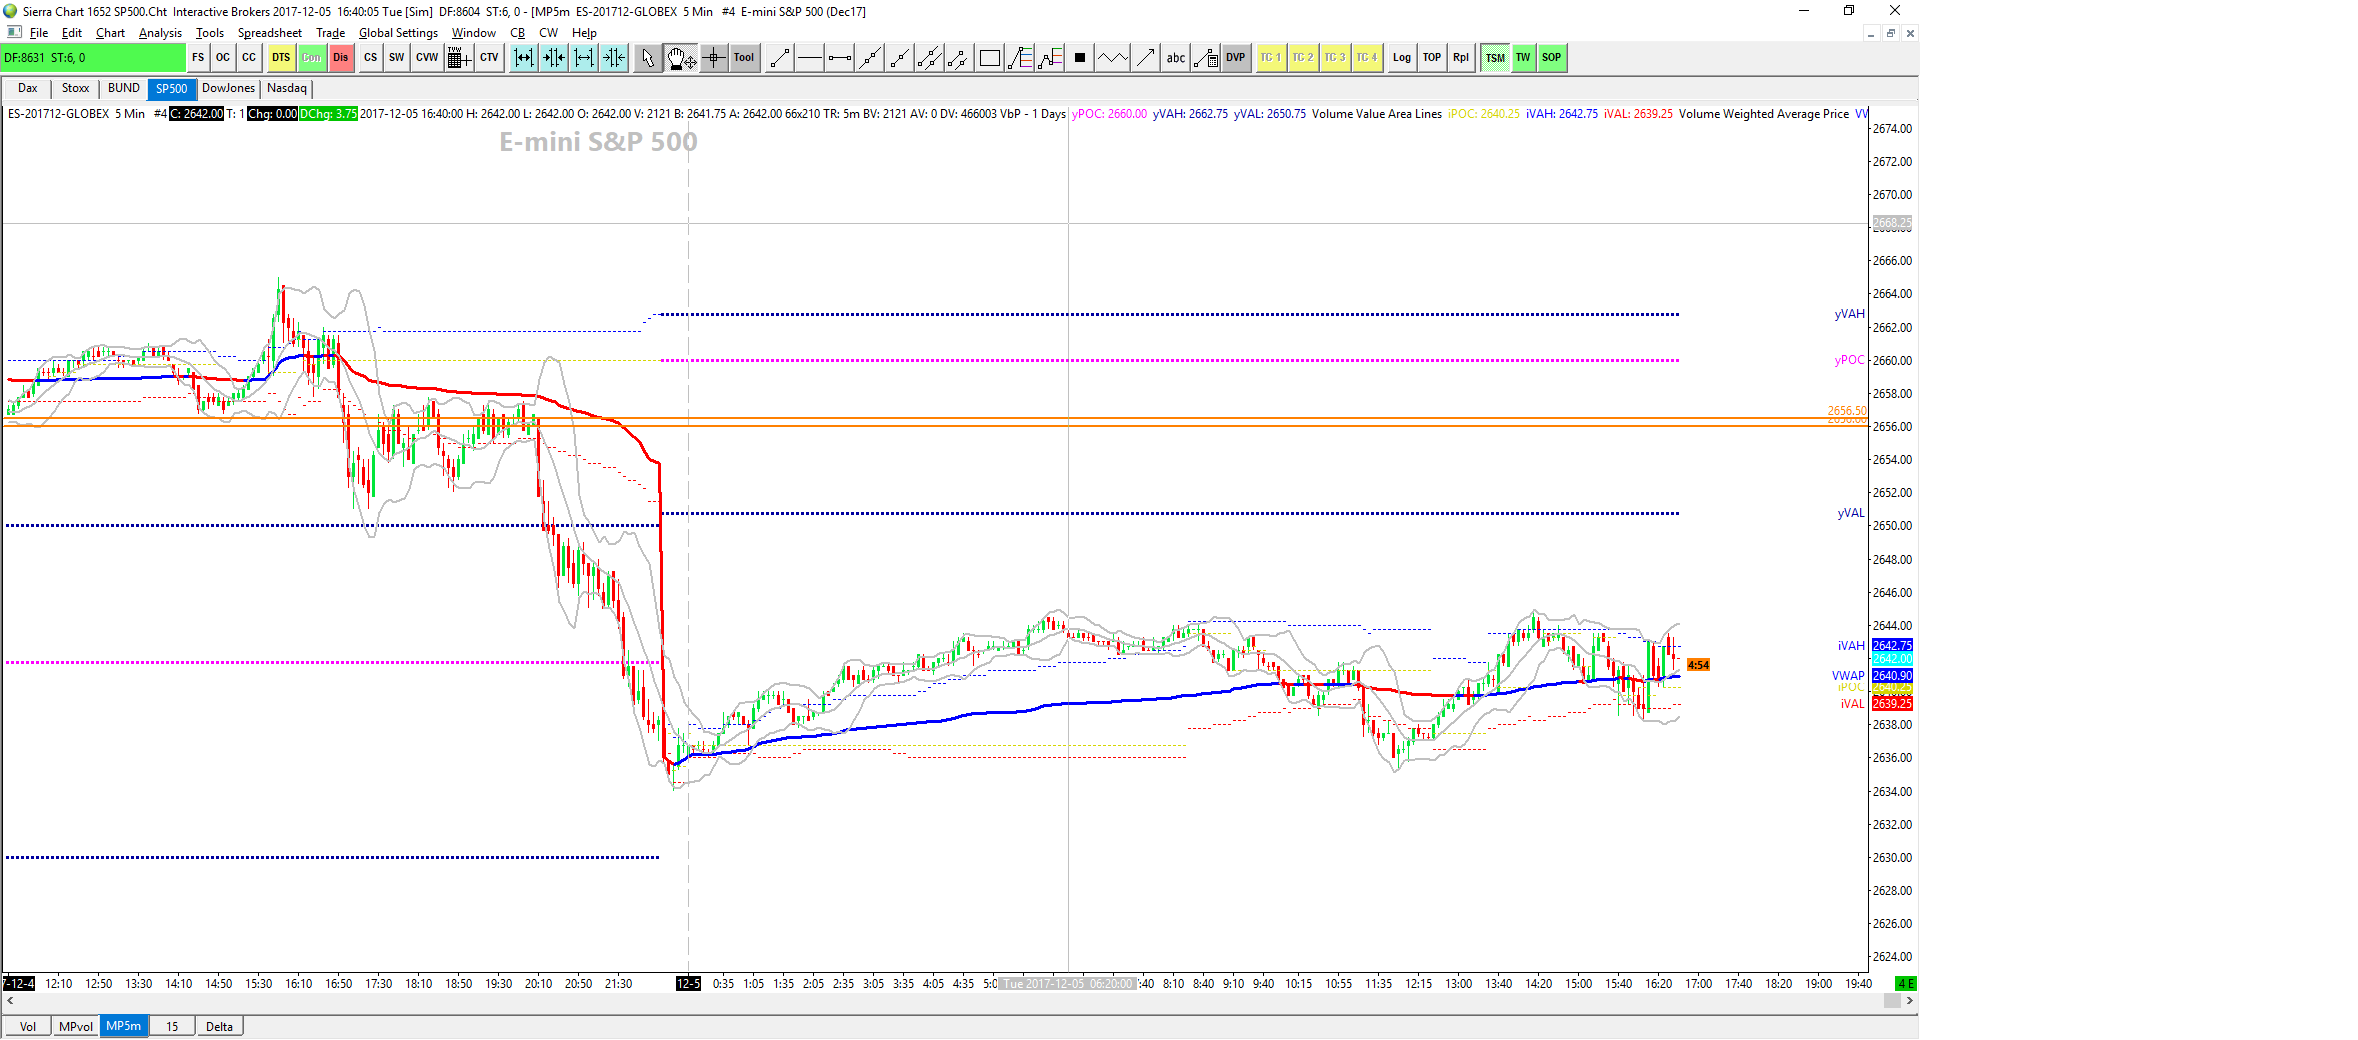
Task: Open the File menu
Action: tap(39, 33)
